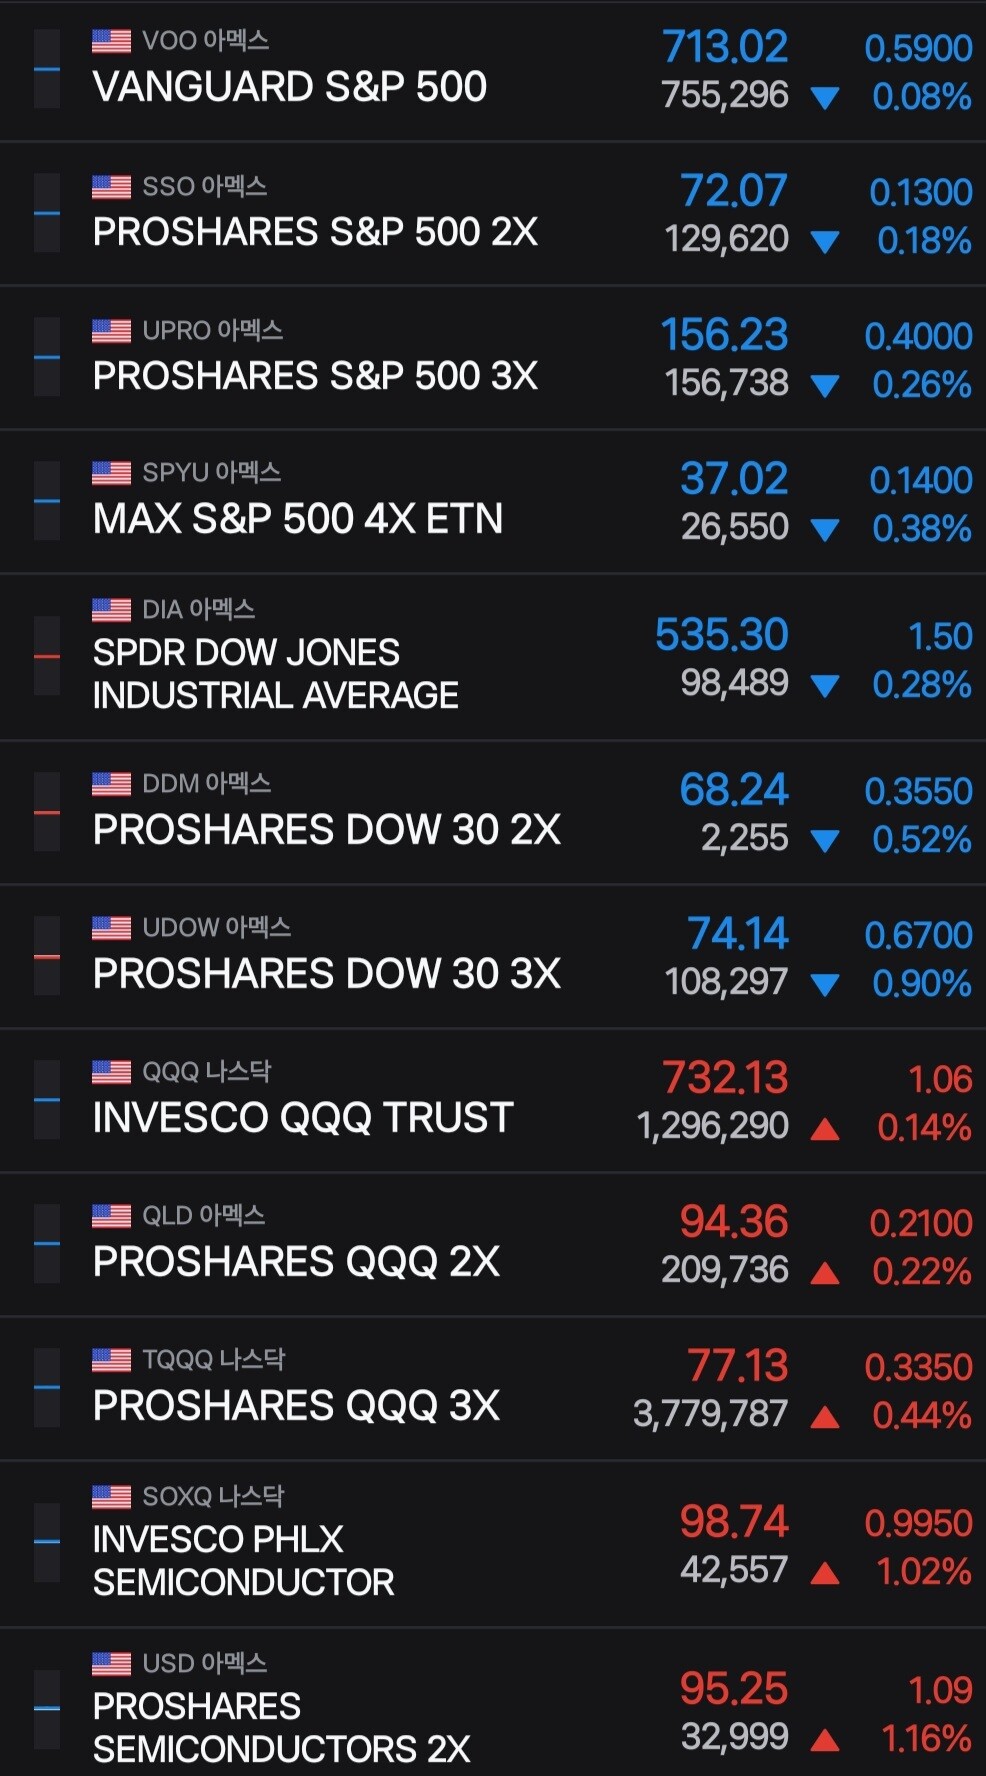986x1776 pixels.
Task: Tap the 0.28% change for DIA
Action: point(921,685)
